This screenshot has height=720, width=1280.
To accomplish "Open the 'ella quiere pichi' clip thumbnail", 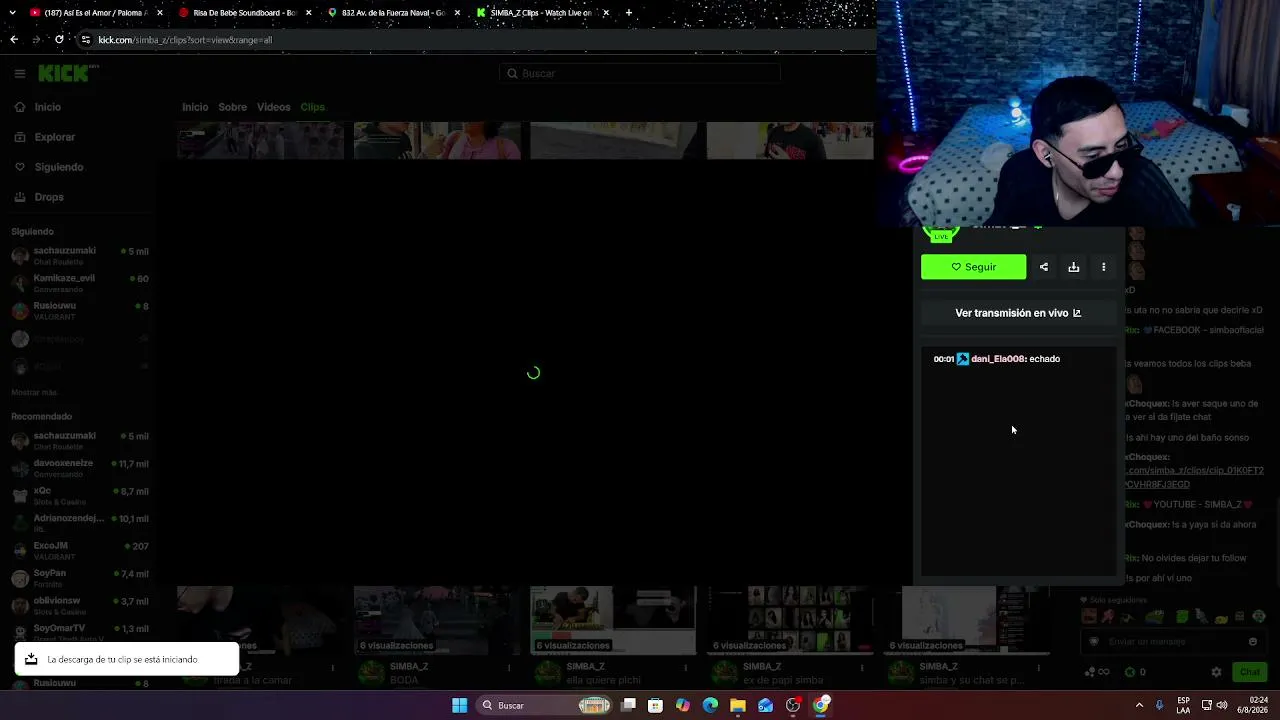I will [x=613, y=620].
